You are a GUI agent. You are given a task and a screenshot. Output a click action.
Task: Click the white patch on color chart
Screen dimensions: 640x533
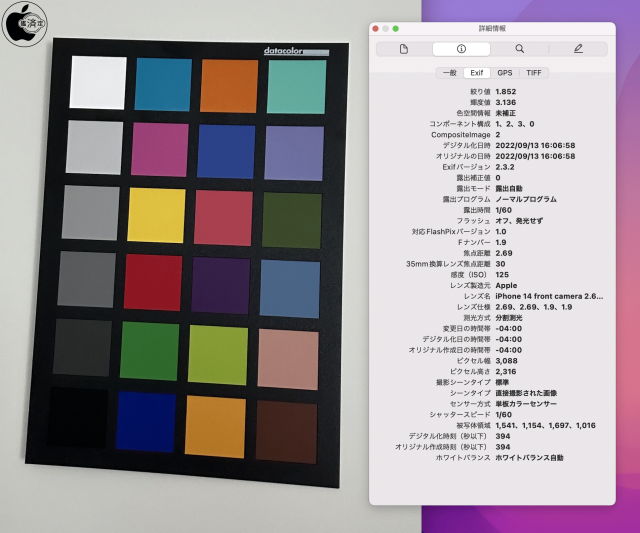(98, 82)
